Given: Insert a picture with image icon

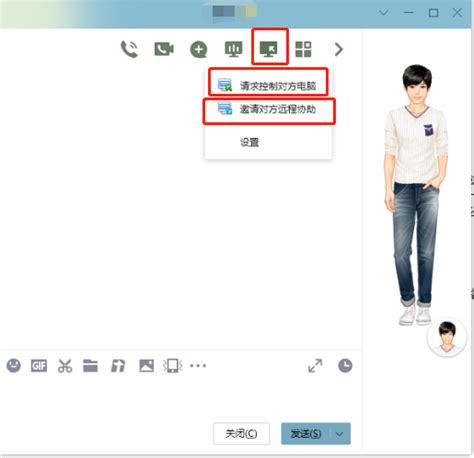Looking at the screenshot, I should pos(146,366).
